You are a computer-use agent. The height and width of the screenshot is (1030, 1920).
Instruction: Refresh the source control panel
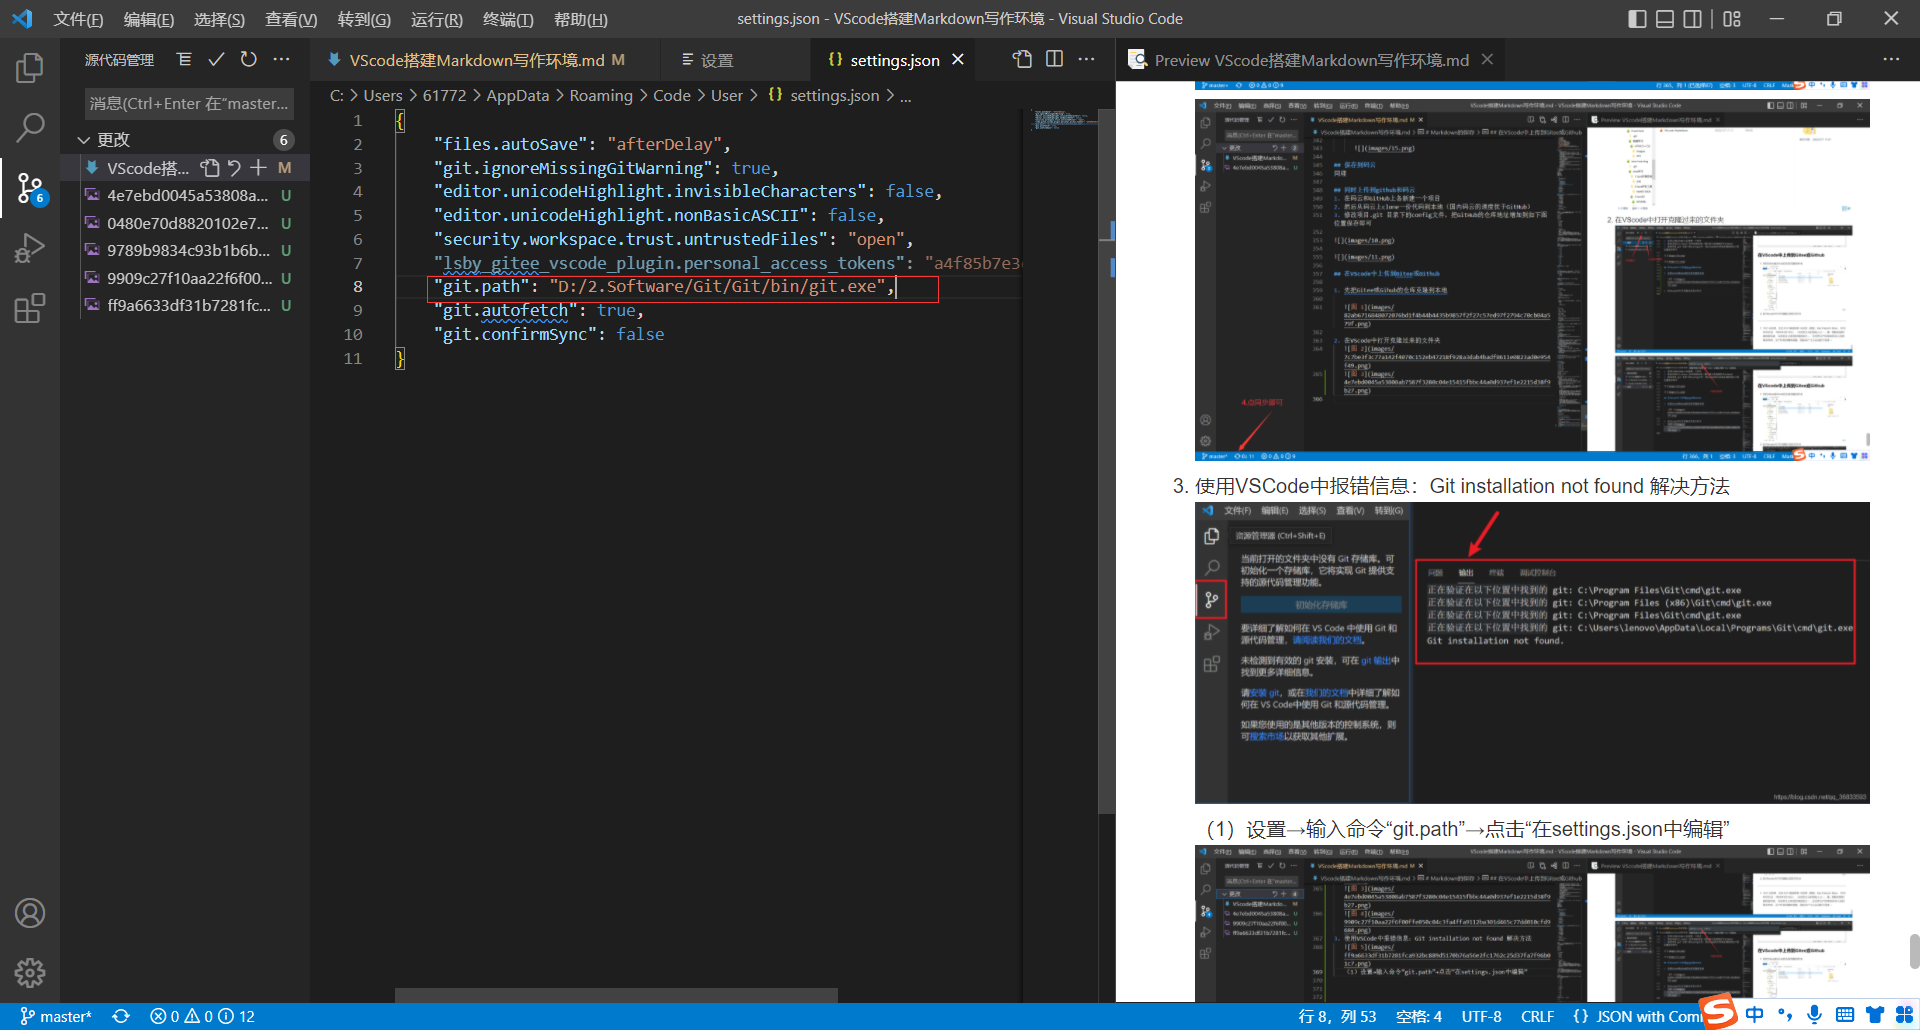pos(249,60)
